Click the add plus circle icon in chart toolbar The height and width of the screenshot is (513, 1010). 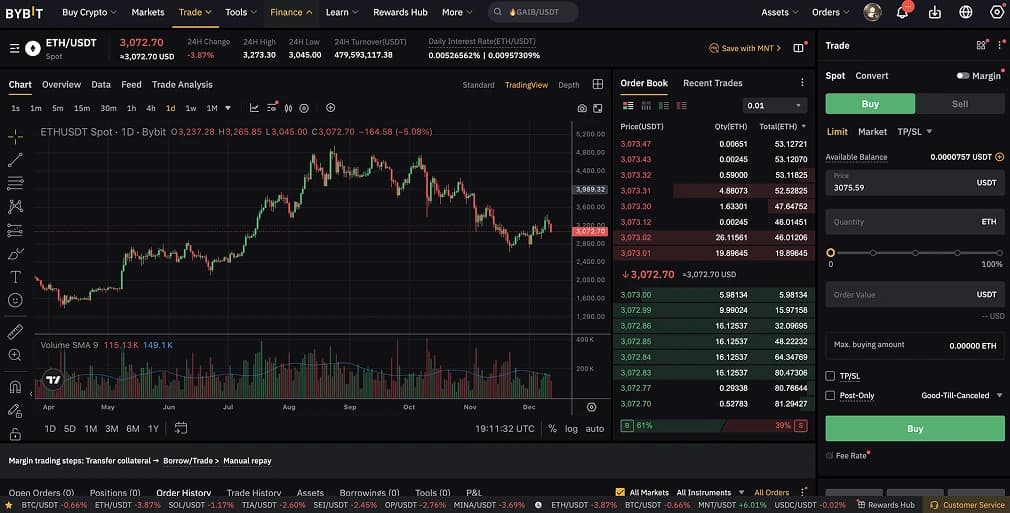point(330,108)
